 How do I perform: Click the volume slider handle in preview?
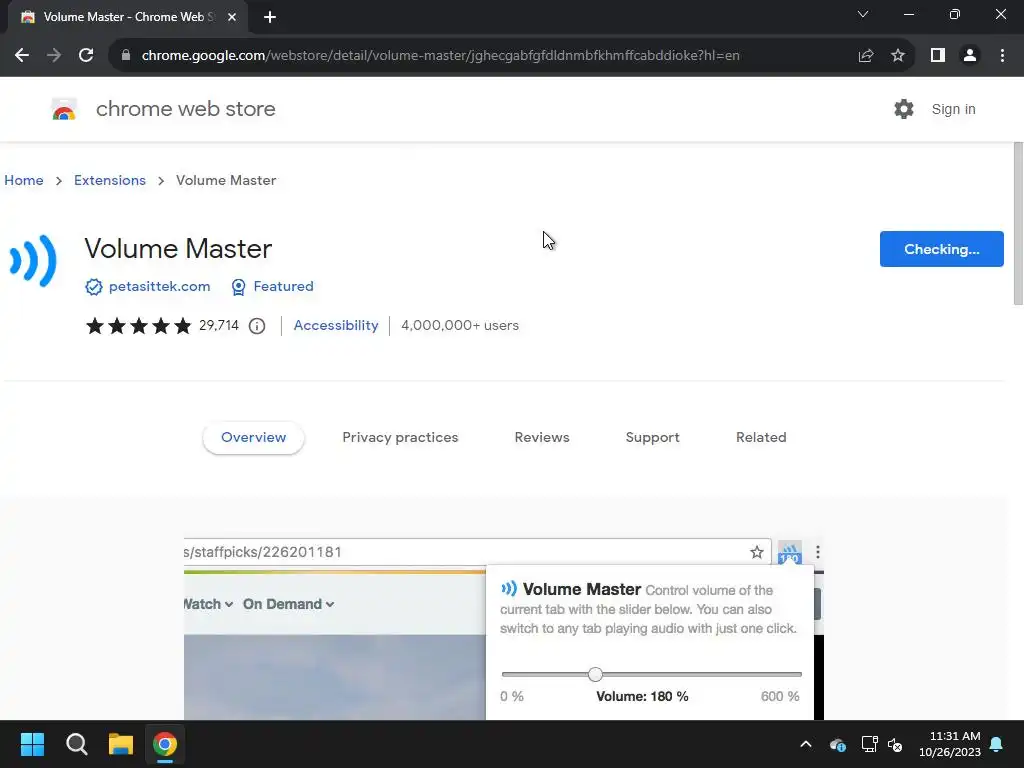tap(595, 674)
